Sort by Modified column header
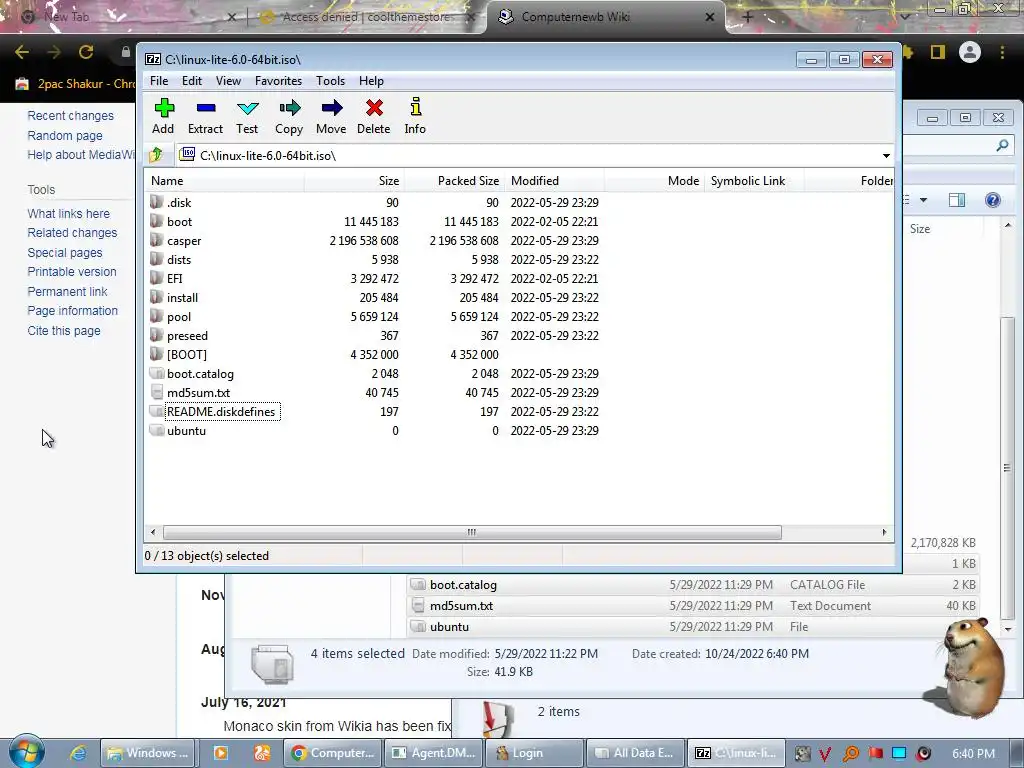1024x768 pixels. click(x=554, y=181)
